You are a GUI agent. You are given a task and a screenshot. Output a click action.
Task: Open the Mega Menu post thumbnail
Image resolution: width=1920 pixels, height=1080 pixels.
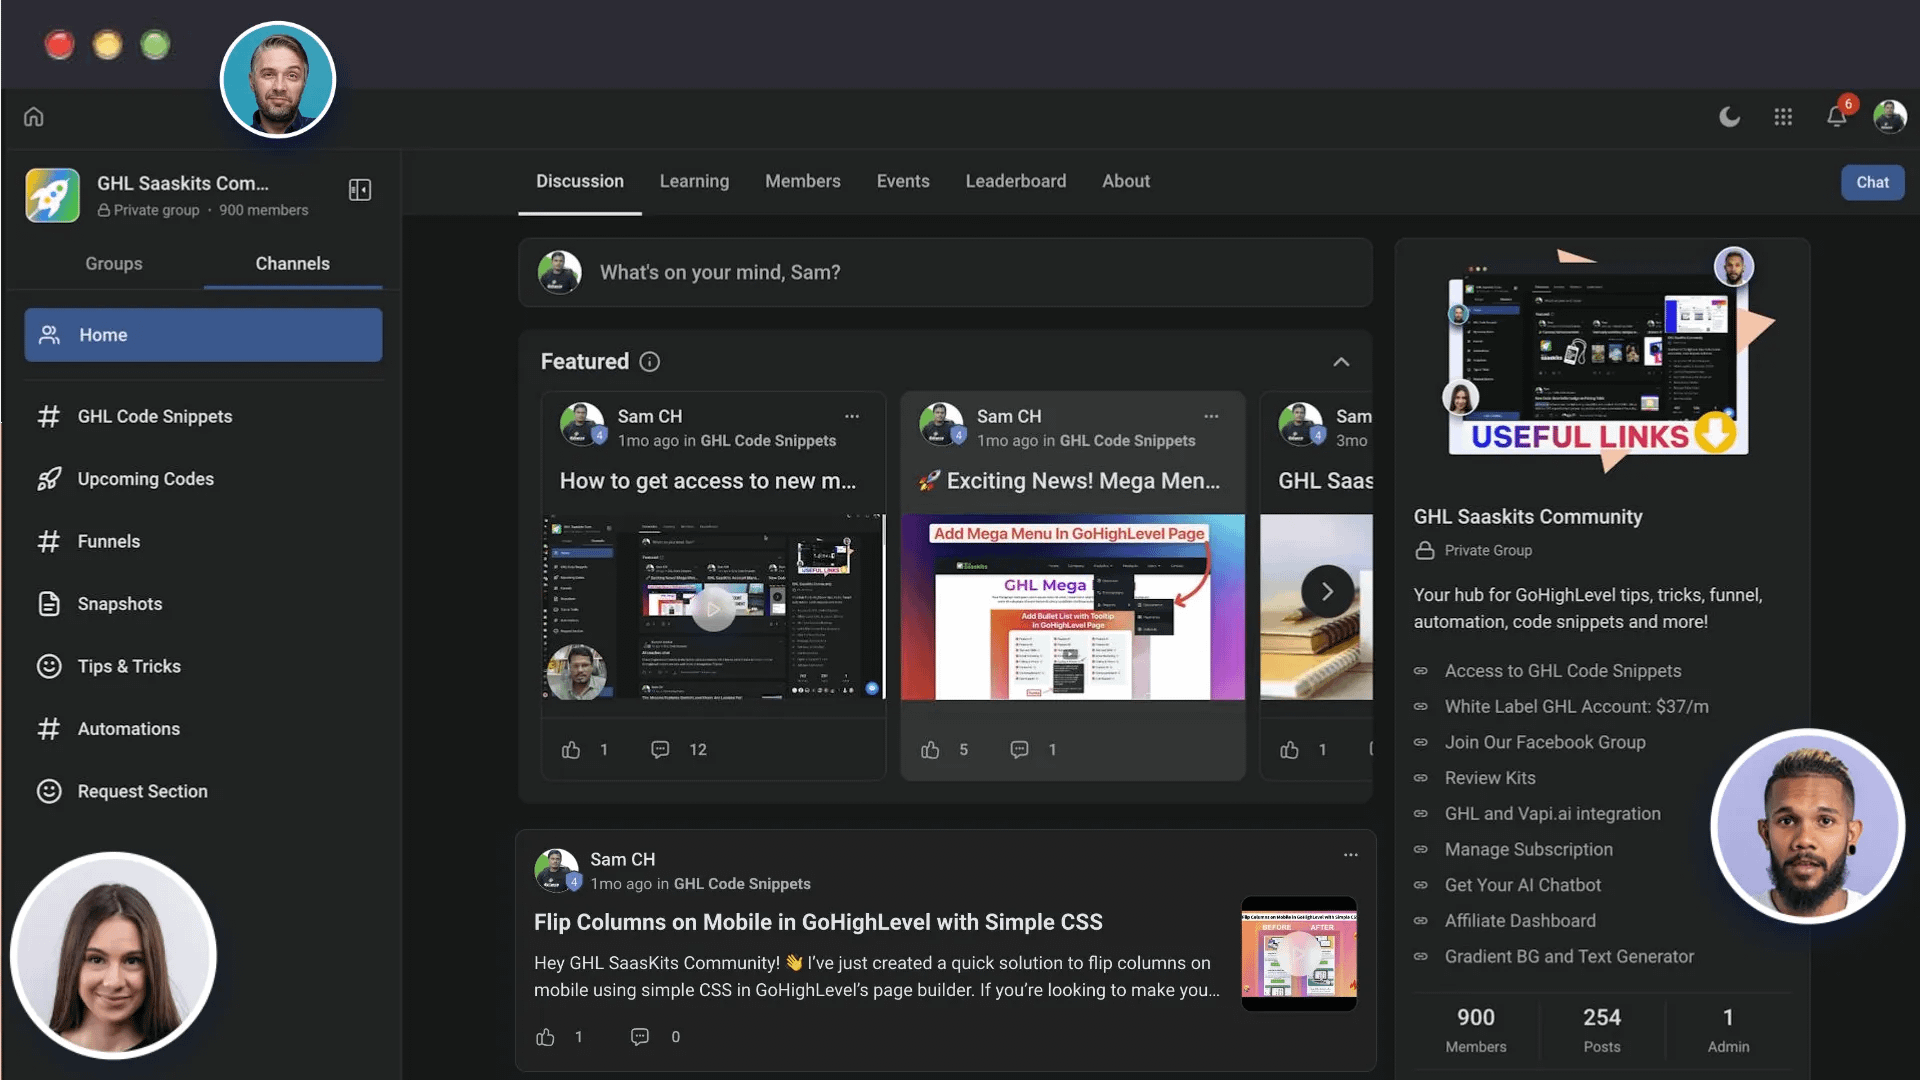[x=1073, y=608]
